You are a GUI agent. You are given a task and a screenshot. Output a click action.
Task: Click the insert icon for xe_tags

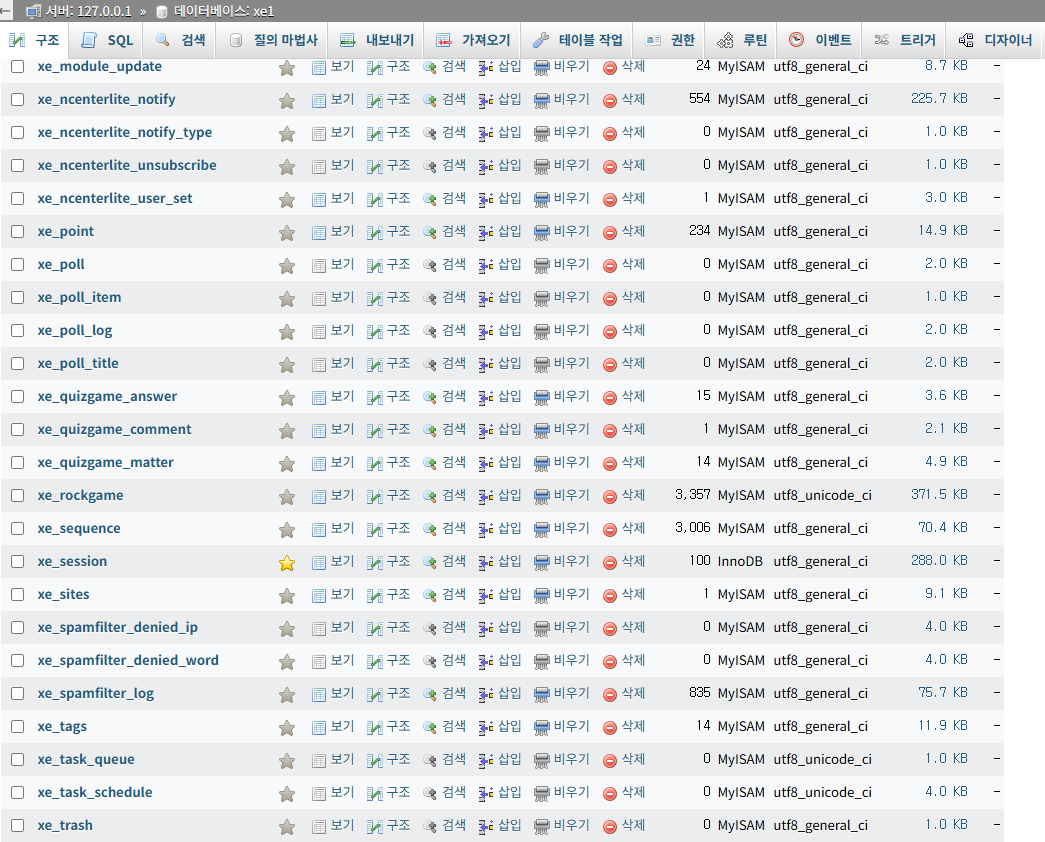(x=486, y=727)
